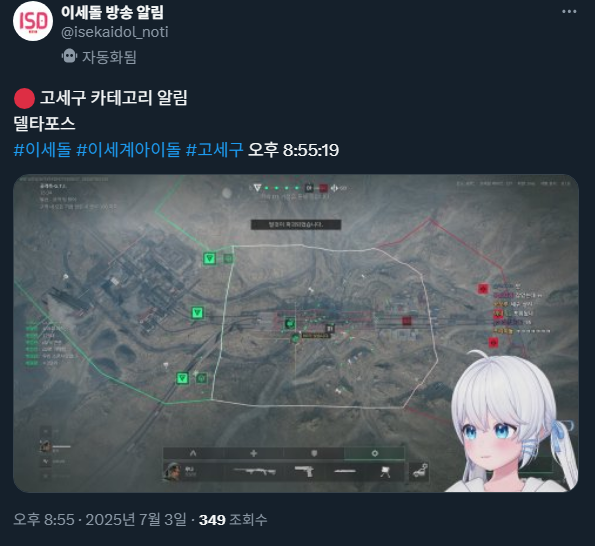
Task: Click the robot icon beside 자동화됨
Action: tap(69, 56)
